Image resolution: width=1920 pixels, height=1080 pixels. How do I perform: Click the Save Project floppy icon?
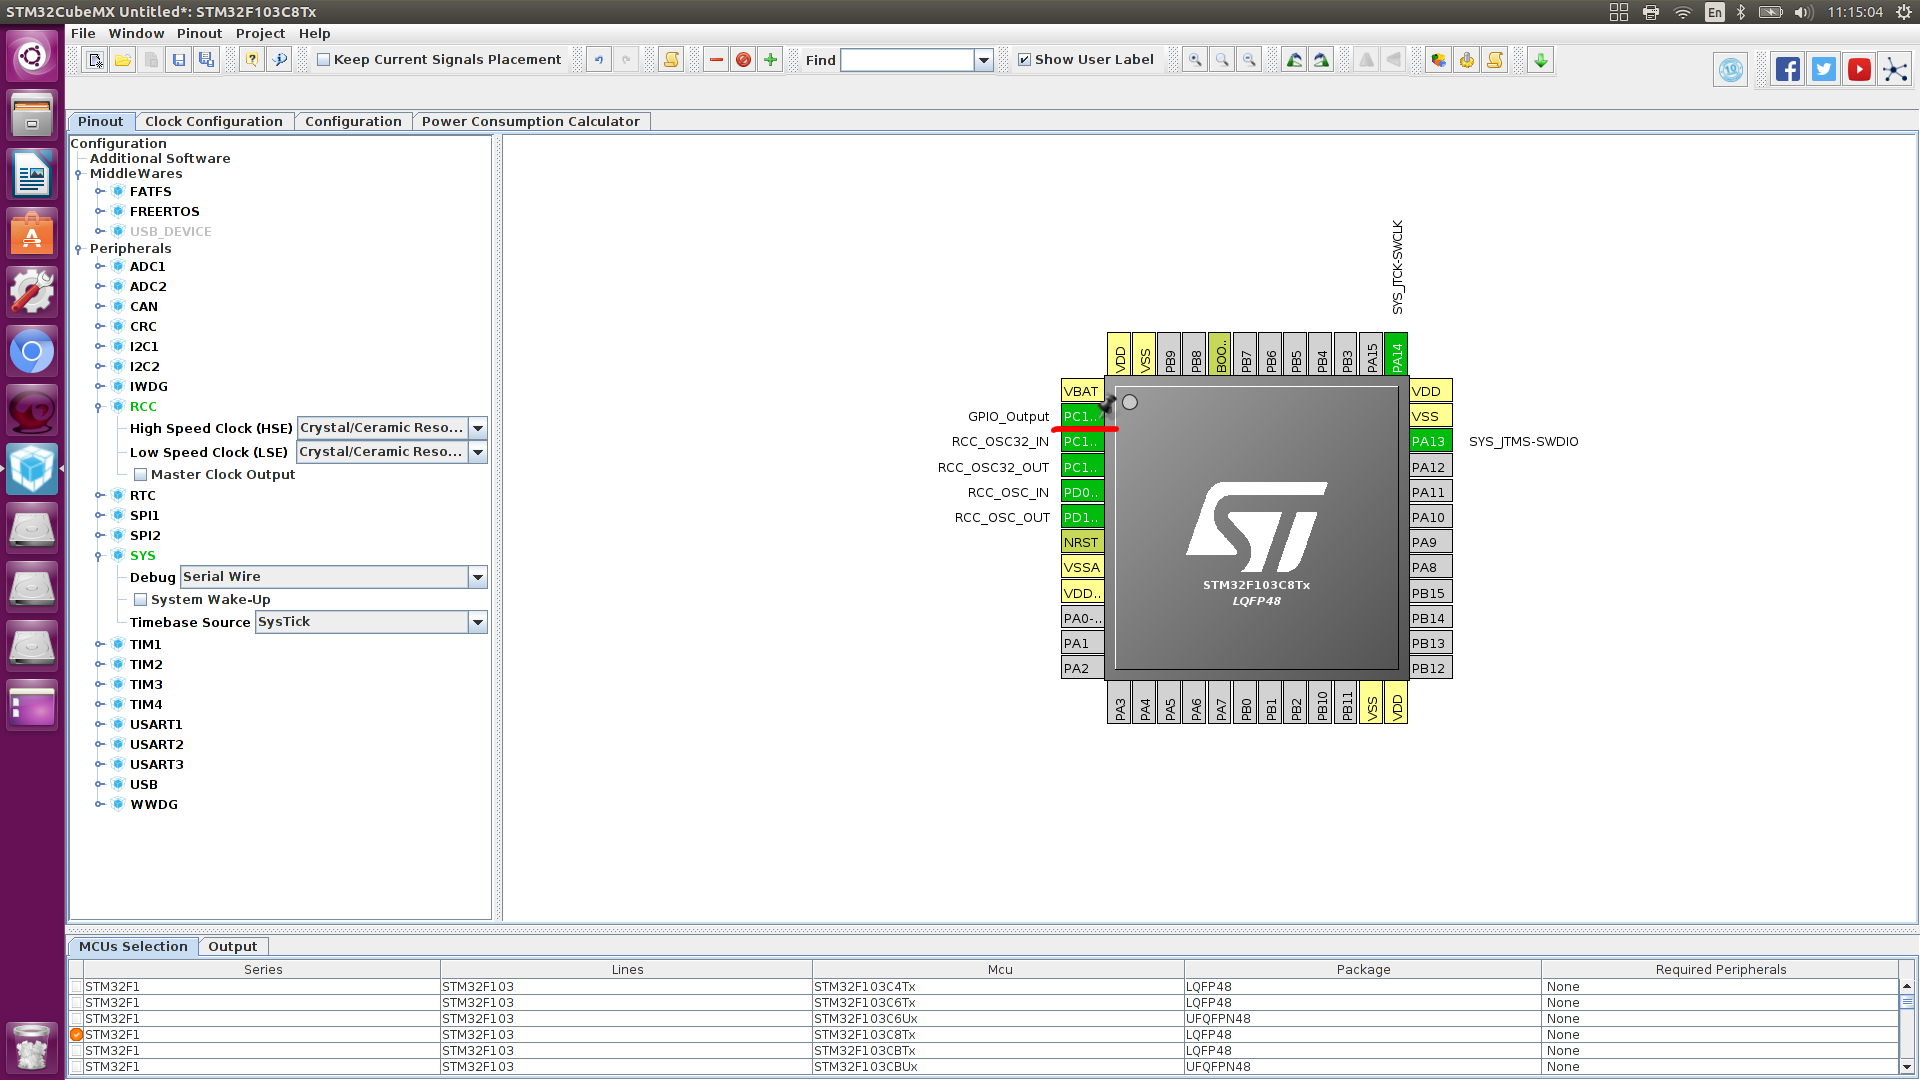[179, 60]
